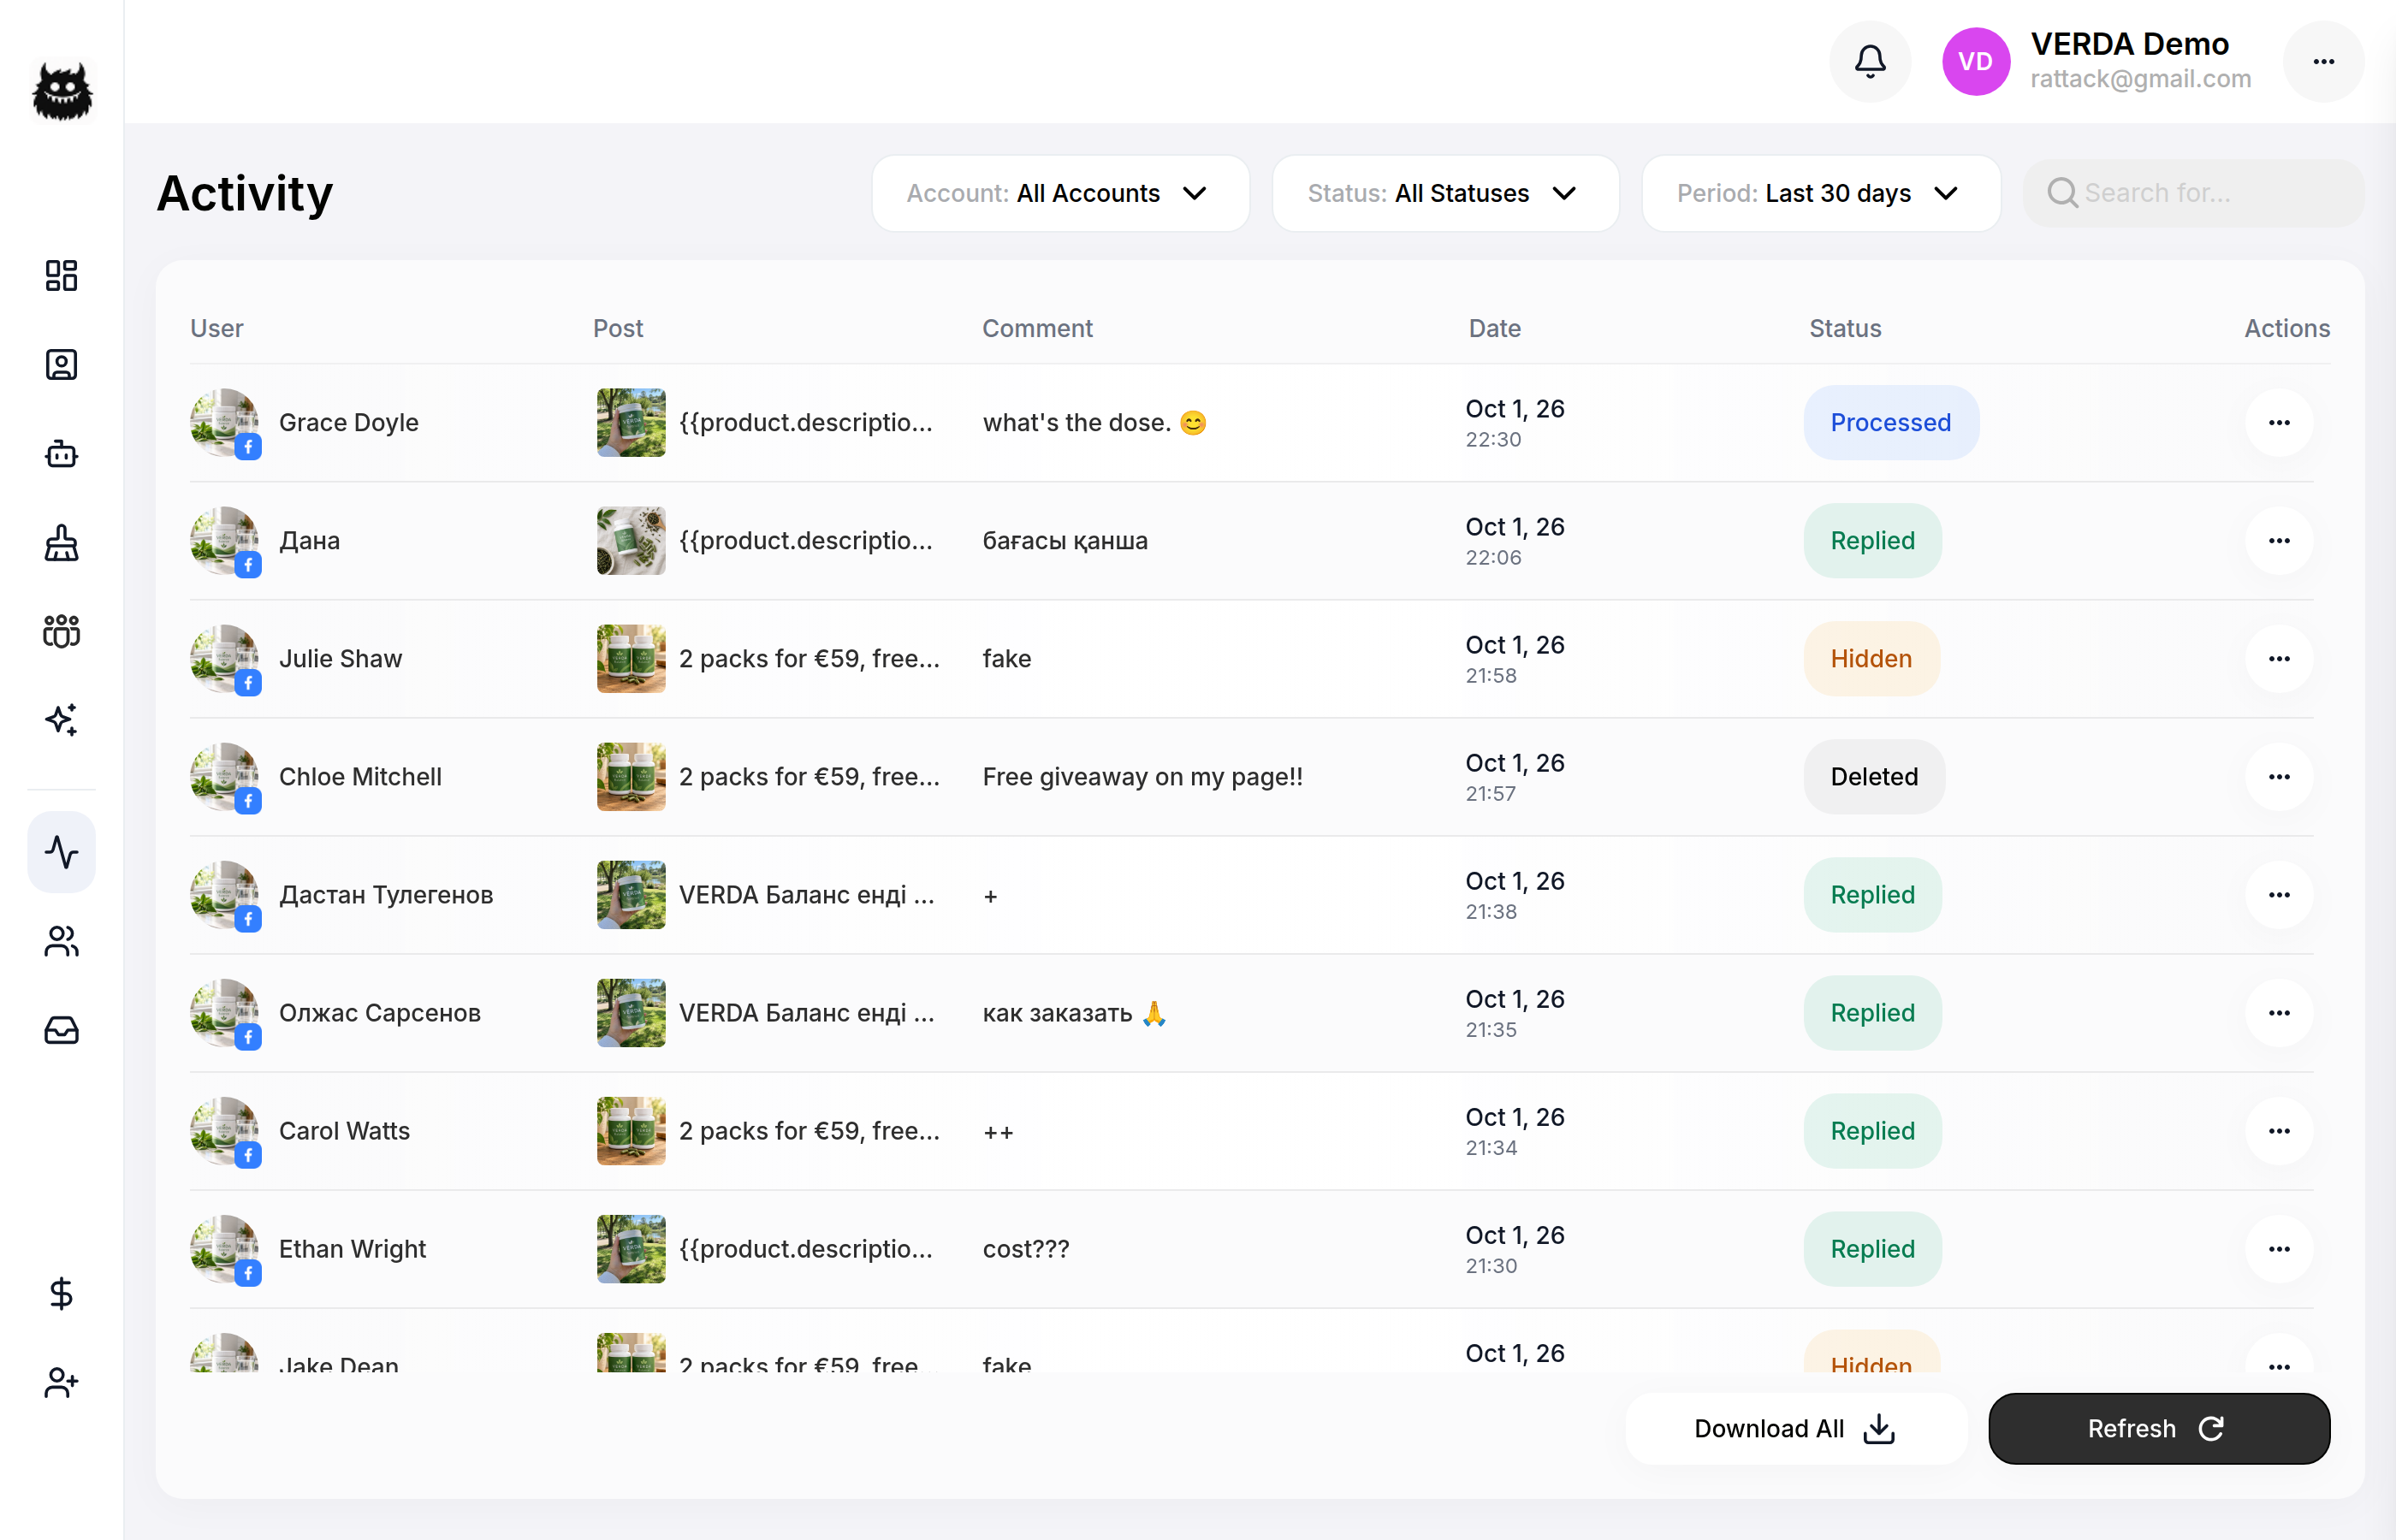Click the Download All button
Viewport: 2396px width, 1540px height.
click(x=1795, y=1429)
